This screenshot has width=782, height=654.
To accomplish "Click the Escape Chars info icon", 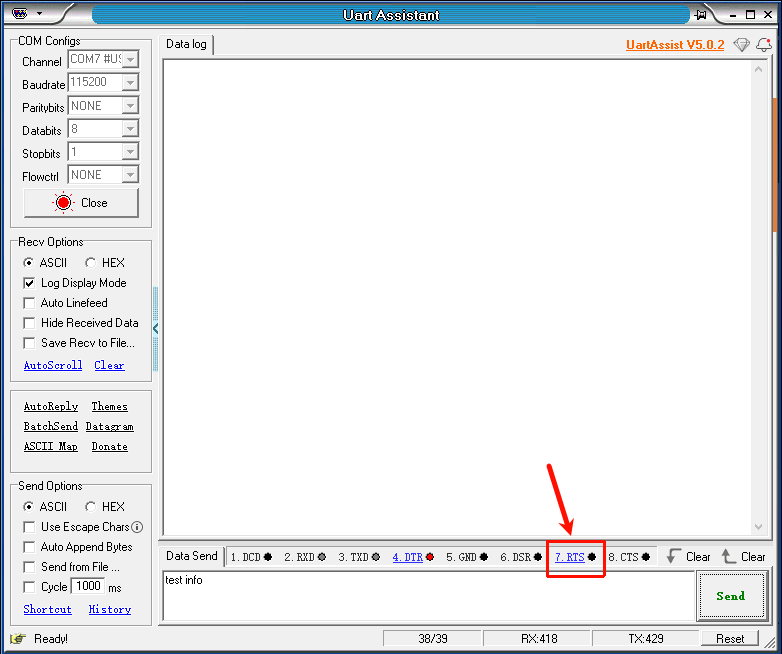I will click(x=137, y=527).
